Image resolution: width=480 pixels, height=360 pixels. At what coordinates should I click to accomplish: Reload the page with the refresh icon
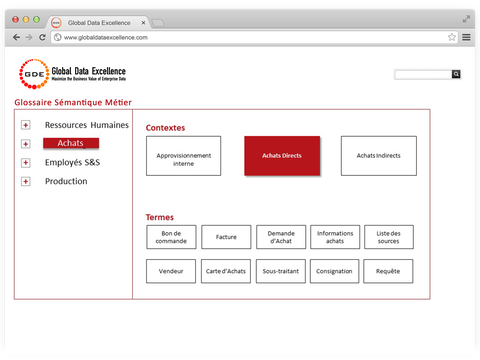[x=42, y=37]
